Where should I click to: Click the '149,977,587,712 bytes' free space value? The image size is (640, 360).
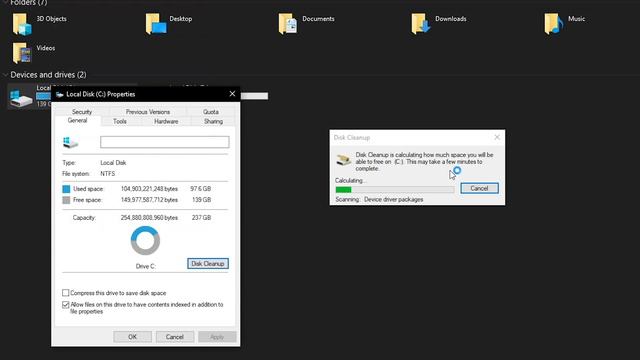pyautogui.click(x=149, y=200)
